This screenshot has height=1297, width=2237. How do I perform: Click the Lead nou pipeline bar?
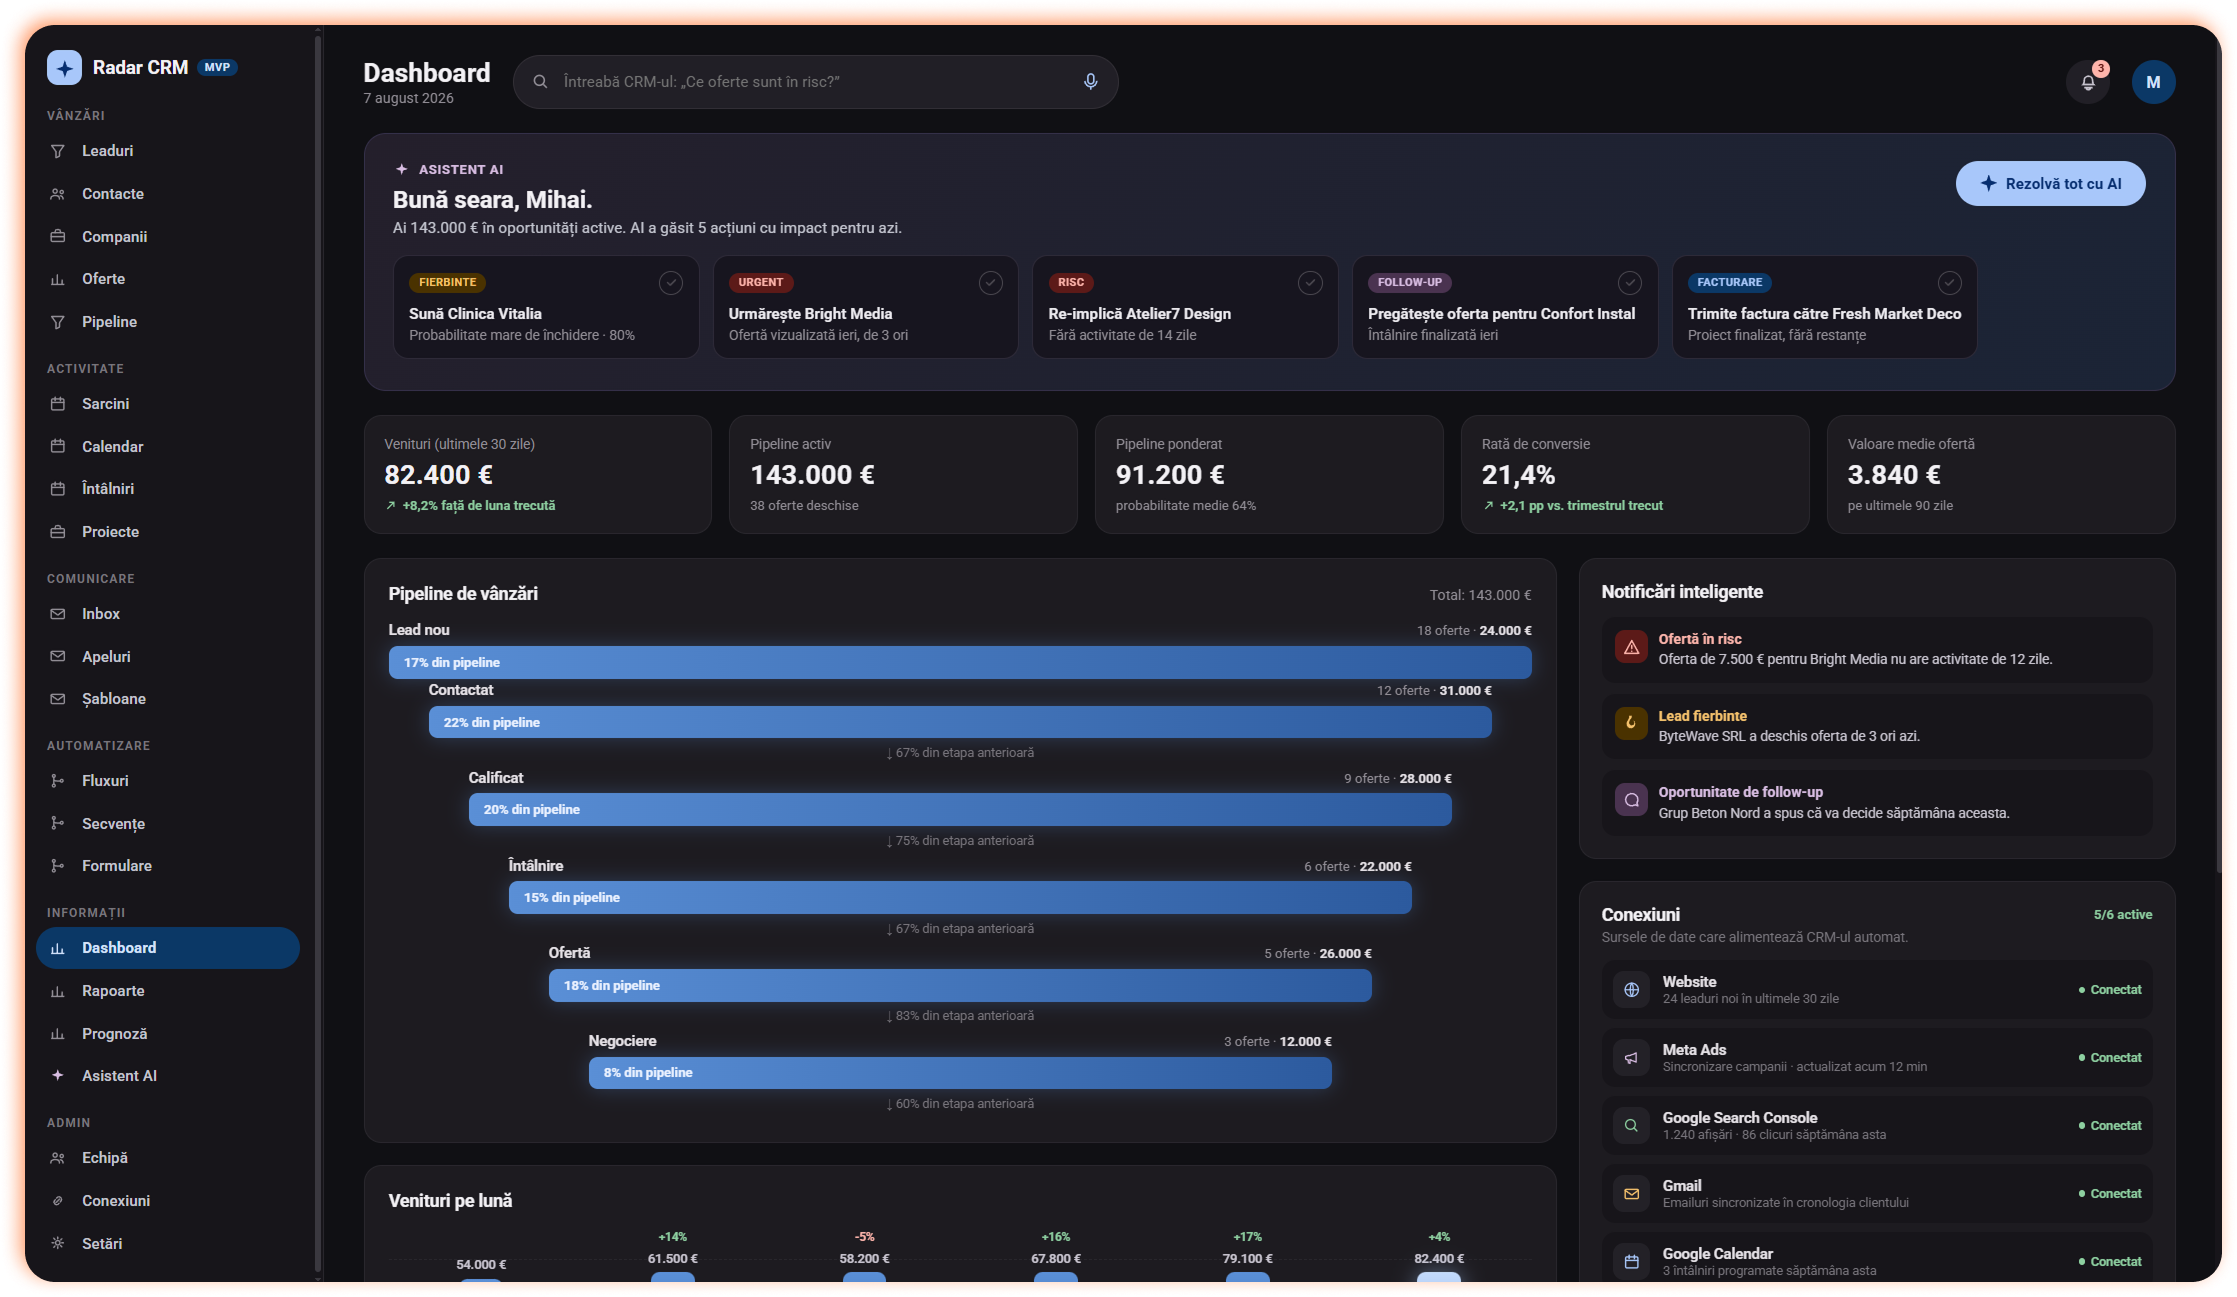pyautogui.click(x=960, y=662)
